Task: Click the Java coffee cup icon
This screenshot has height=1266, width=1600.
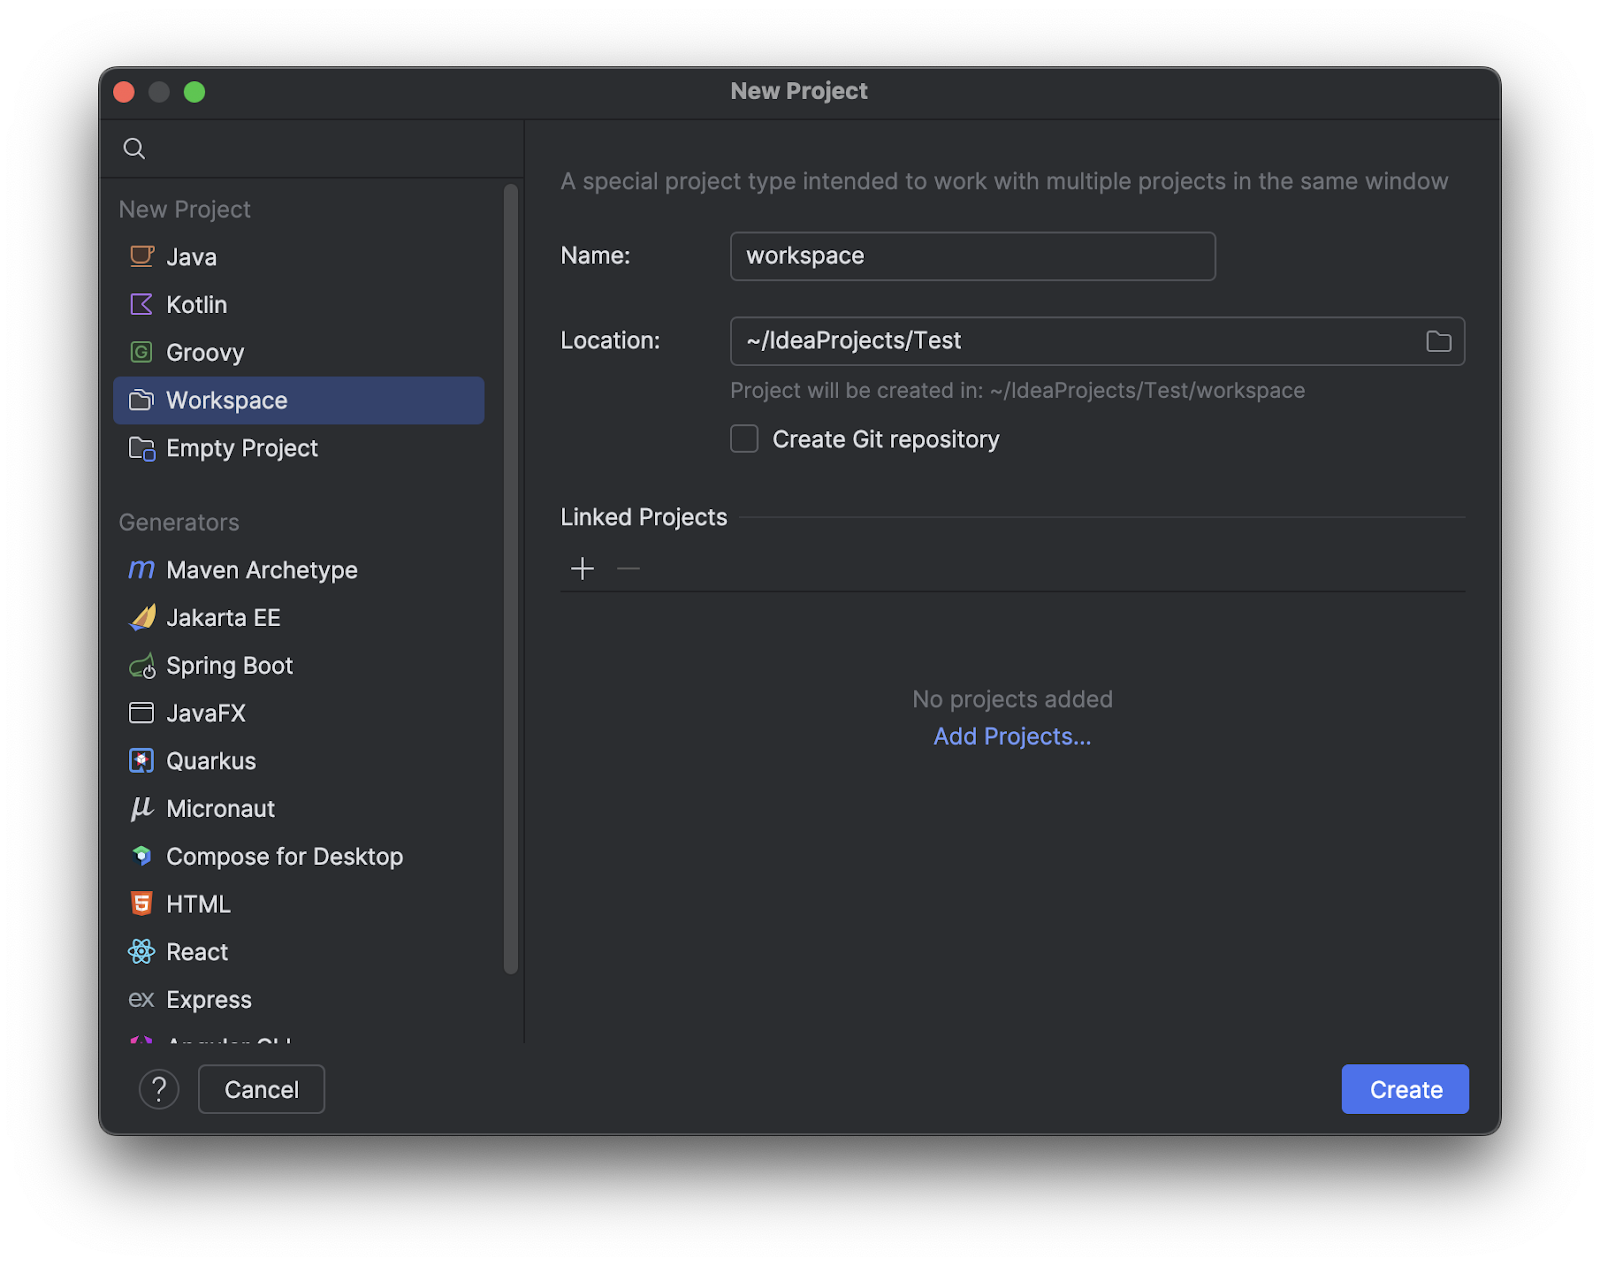Action: [142, 257]
